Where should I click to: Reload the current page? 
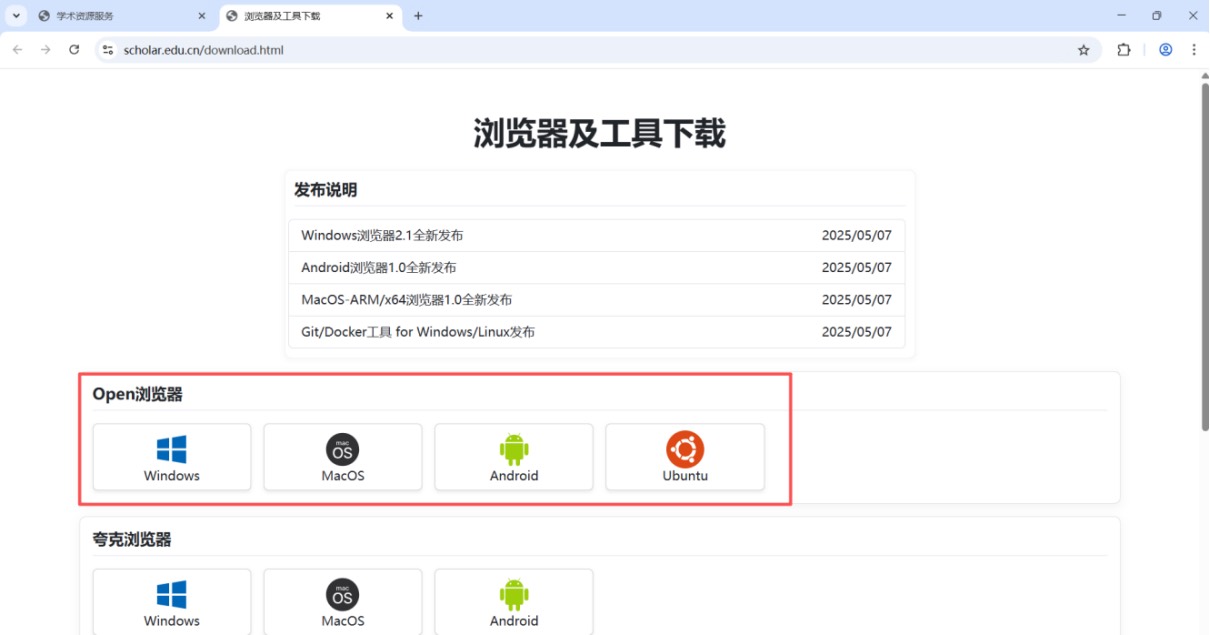tap(74, 50)
